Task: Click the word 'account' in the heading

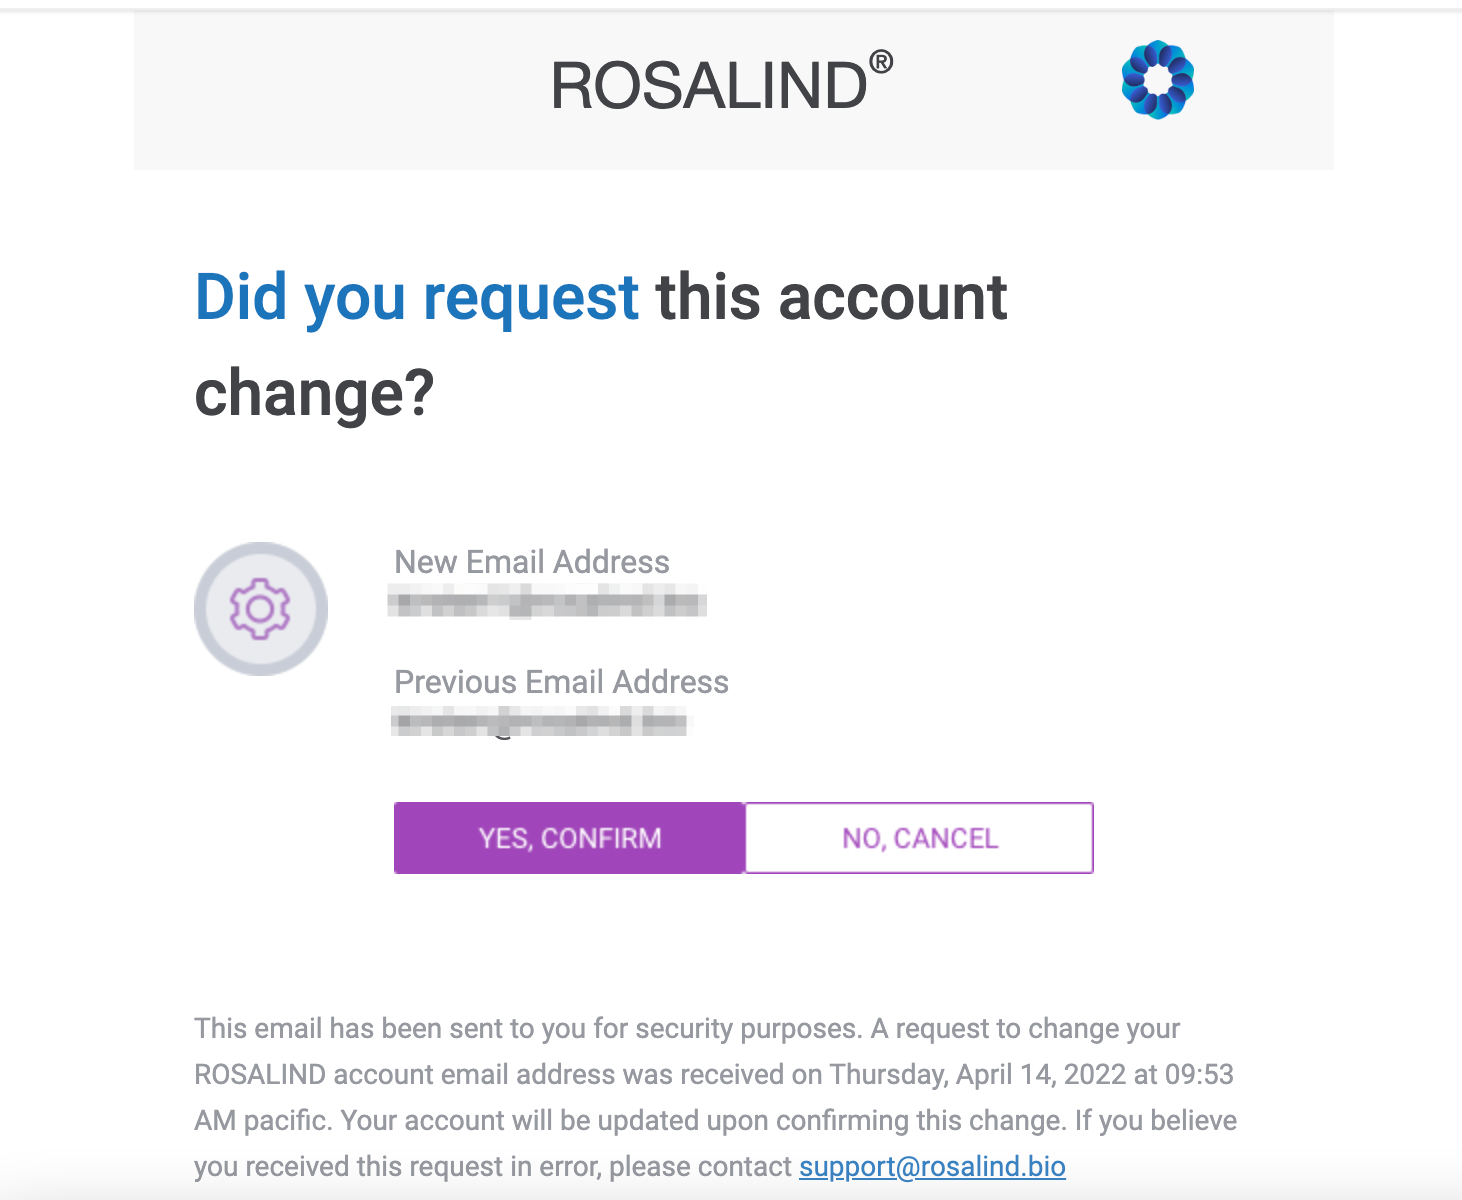Action: click(893, 297)
